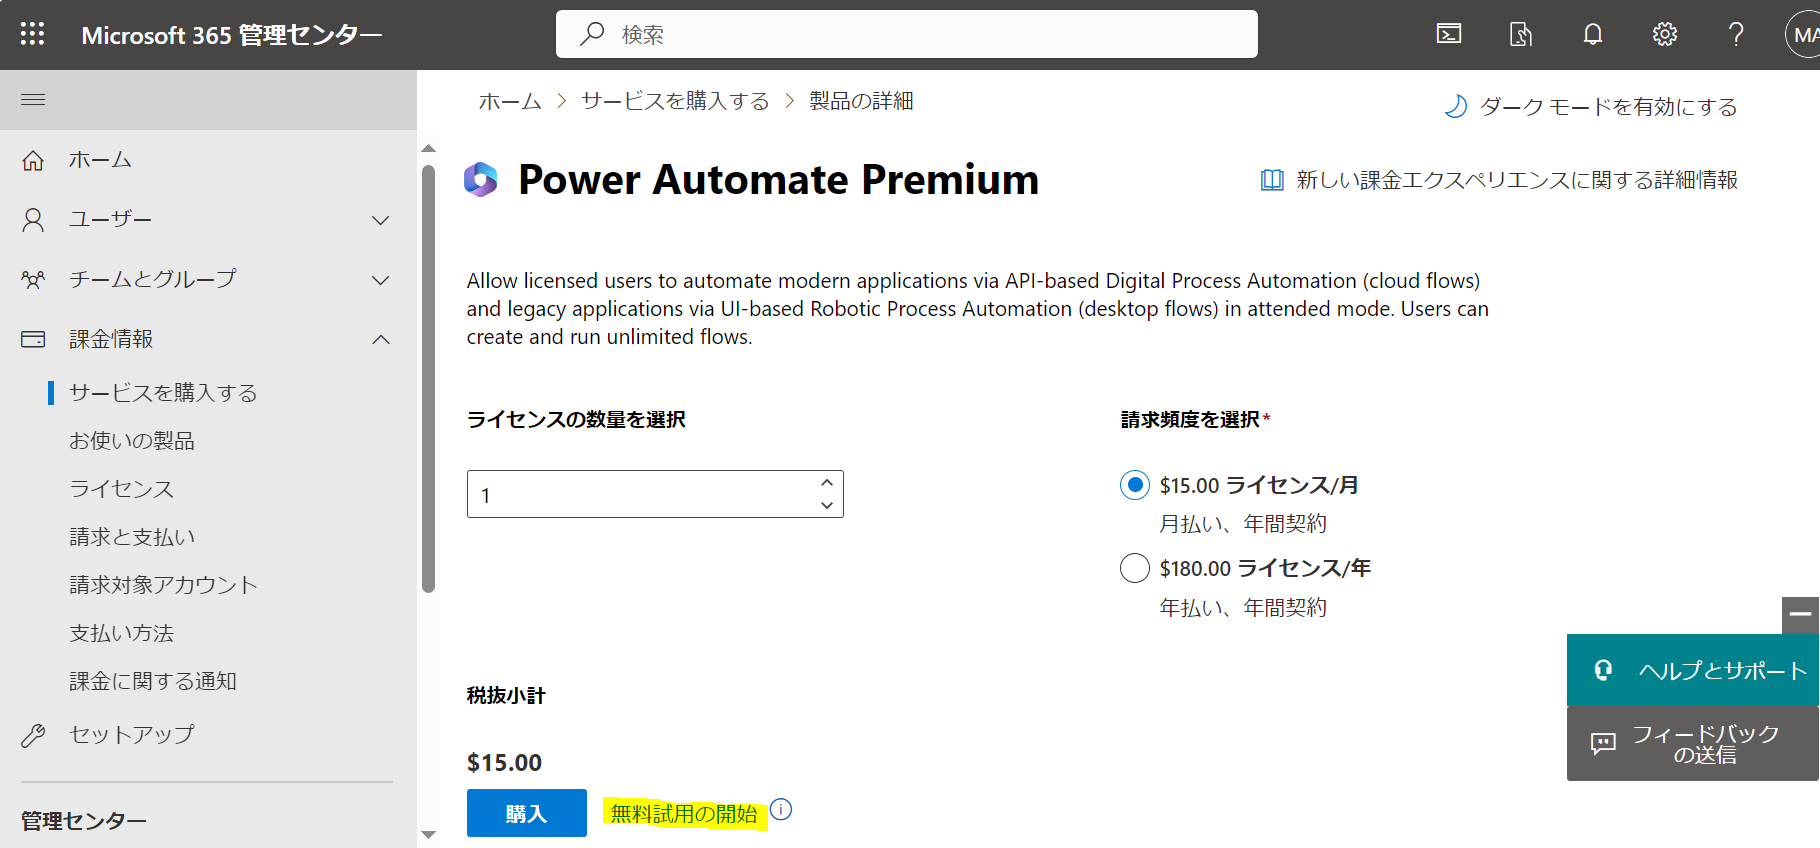Click the setup wrench icon
The width and height of the screenshot is (1820, 848).
click(33, 736)
